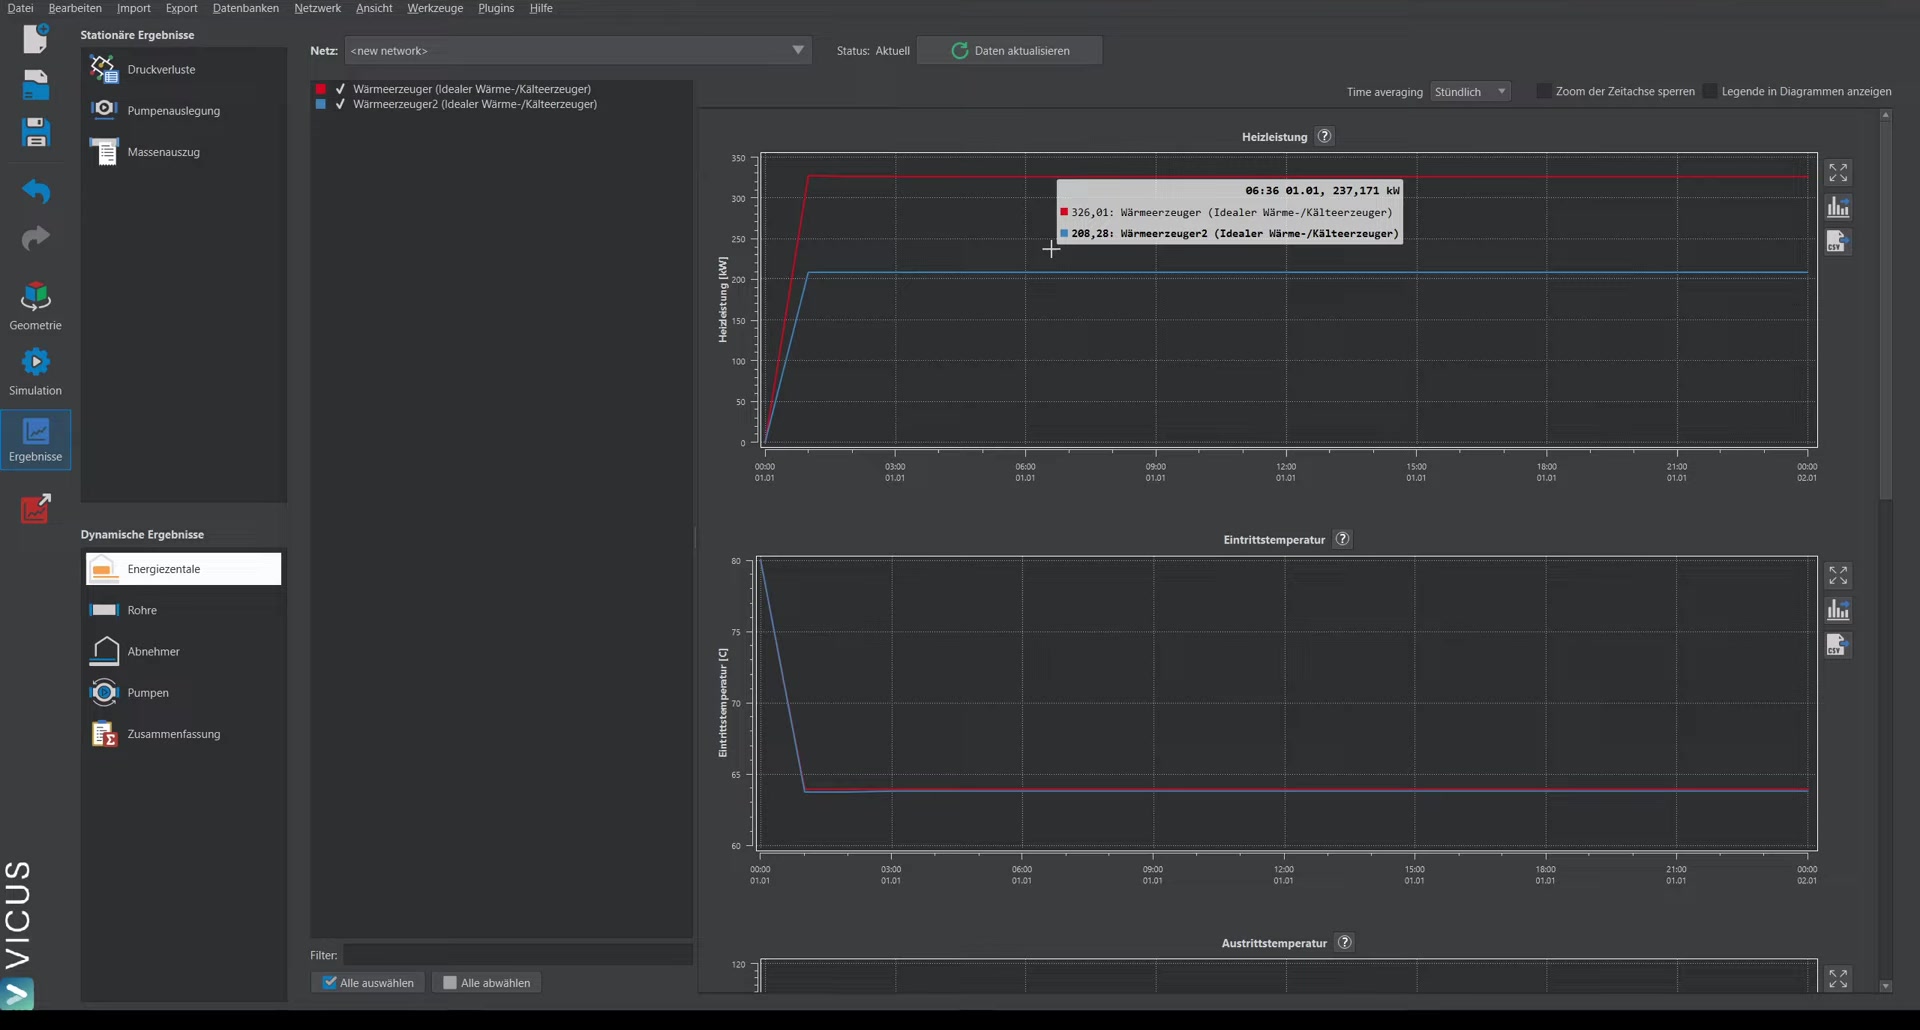Click the open project folder icon
This screenshot has height=1030, width=1920.
(x=36, y=85)
